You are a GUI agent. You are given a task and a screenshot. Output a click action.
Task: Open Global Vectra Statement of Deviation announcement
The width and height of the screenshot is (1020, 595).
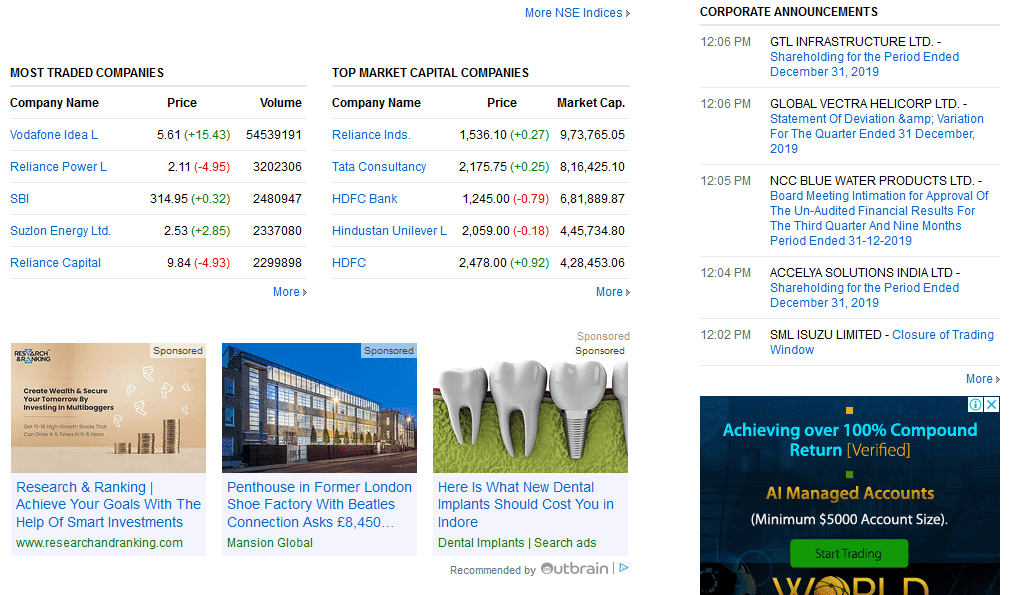click(x=876, y=134)
